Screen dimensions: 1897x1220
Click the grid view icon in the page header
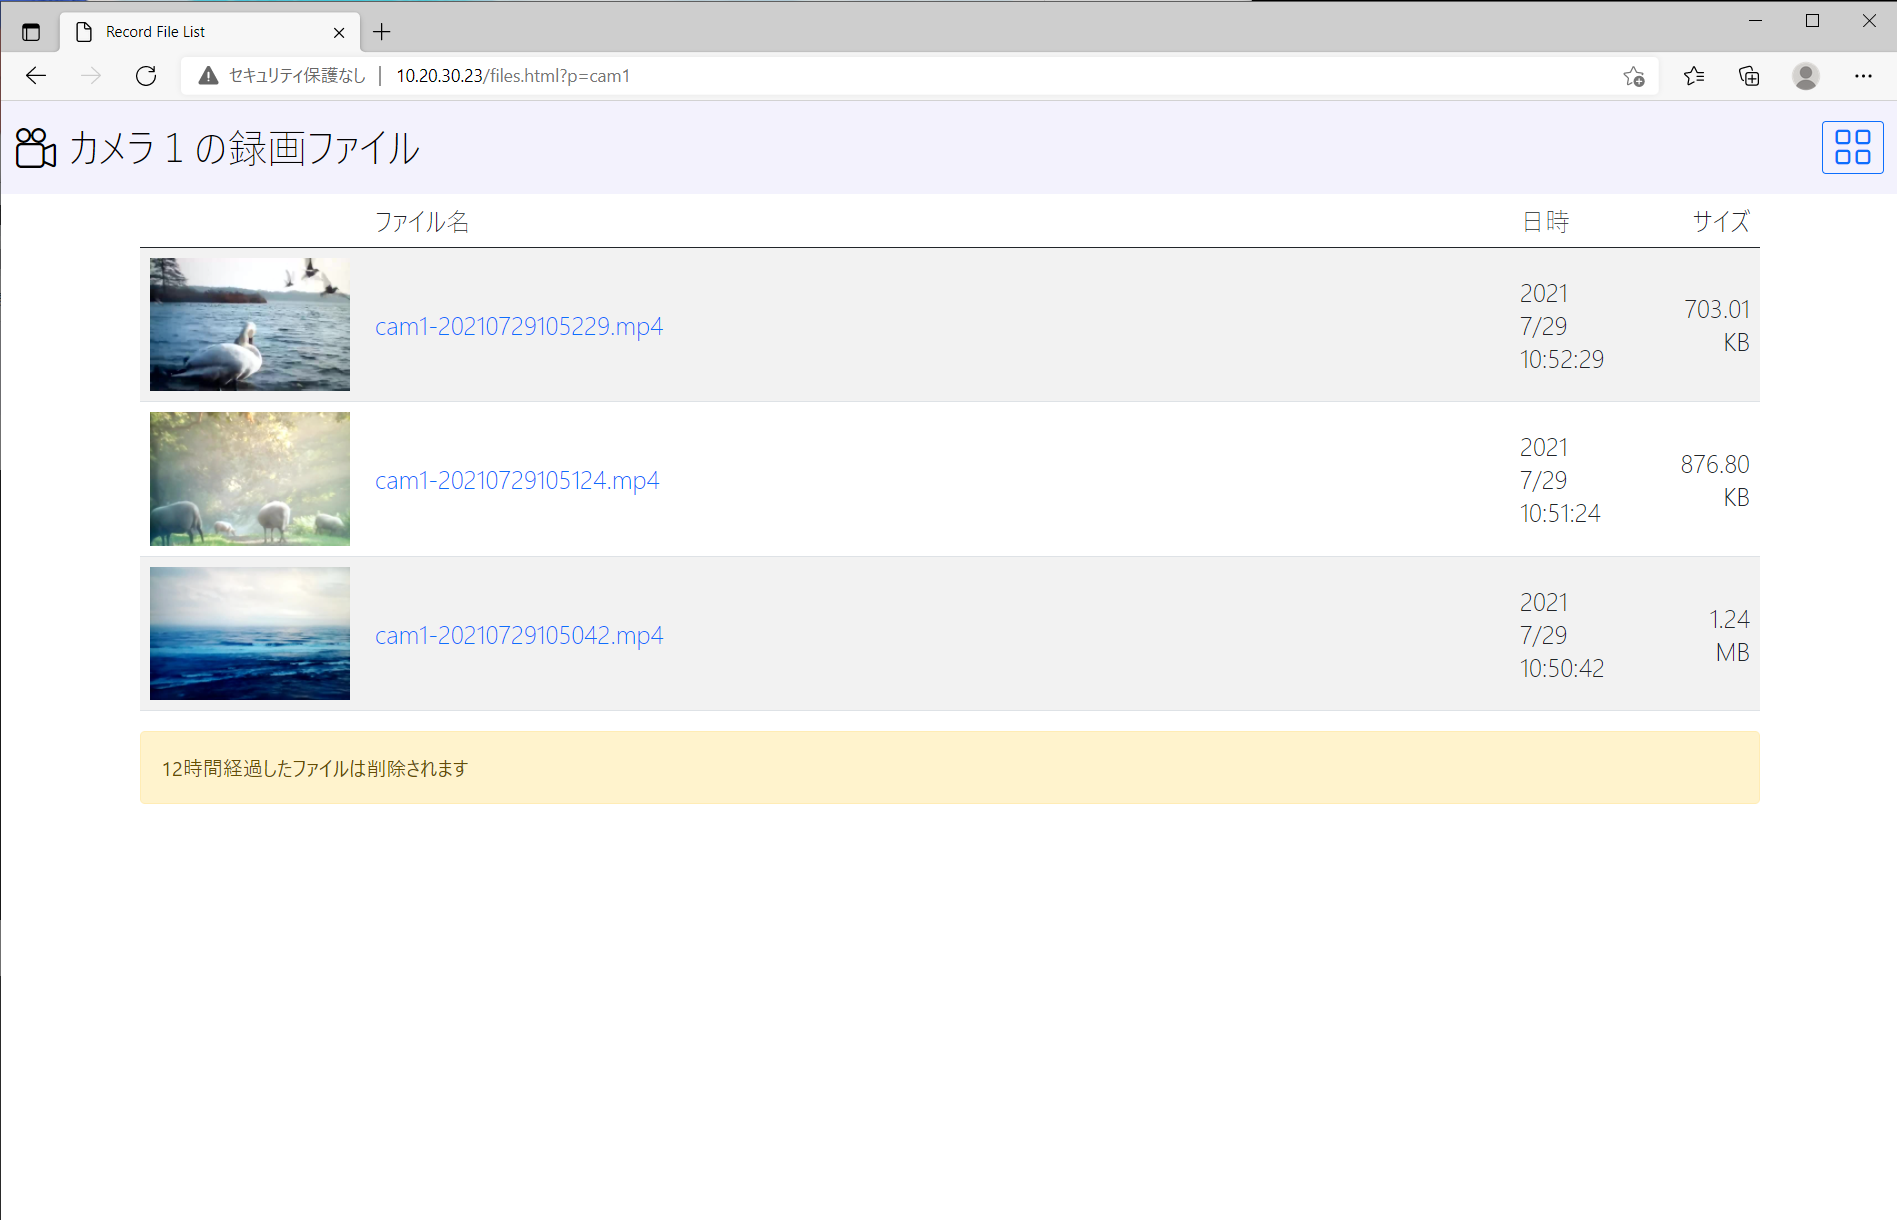click(x=1852, y=147)
